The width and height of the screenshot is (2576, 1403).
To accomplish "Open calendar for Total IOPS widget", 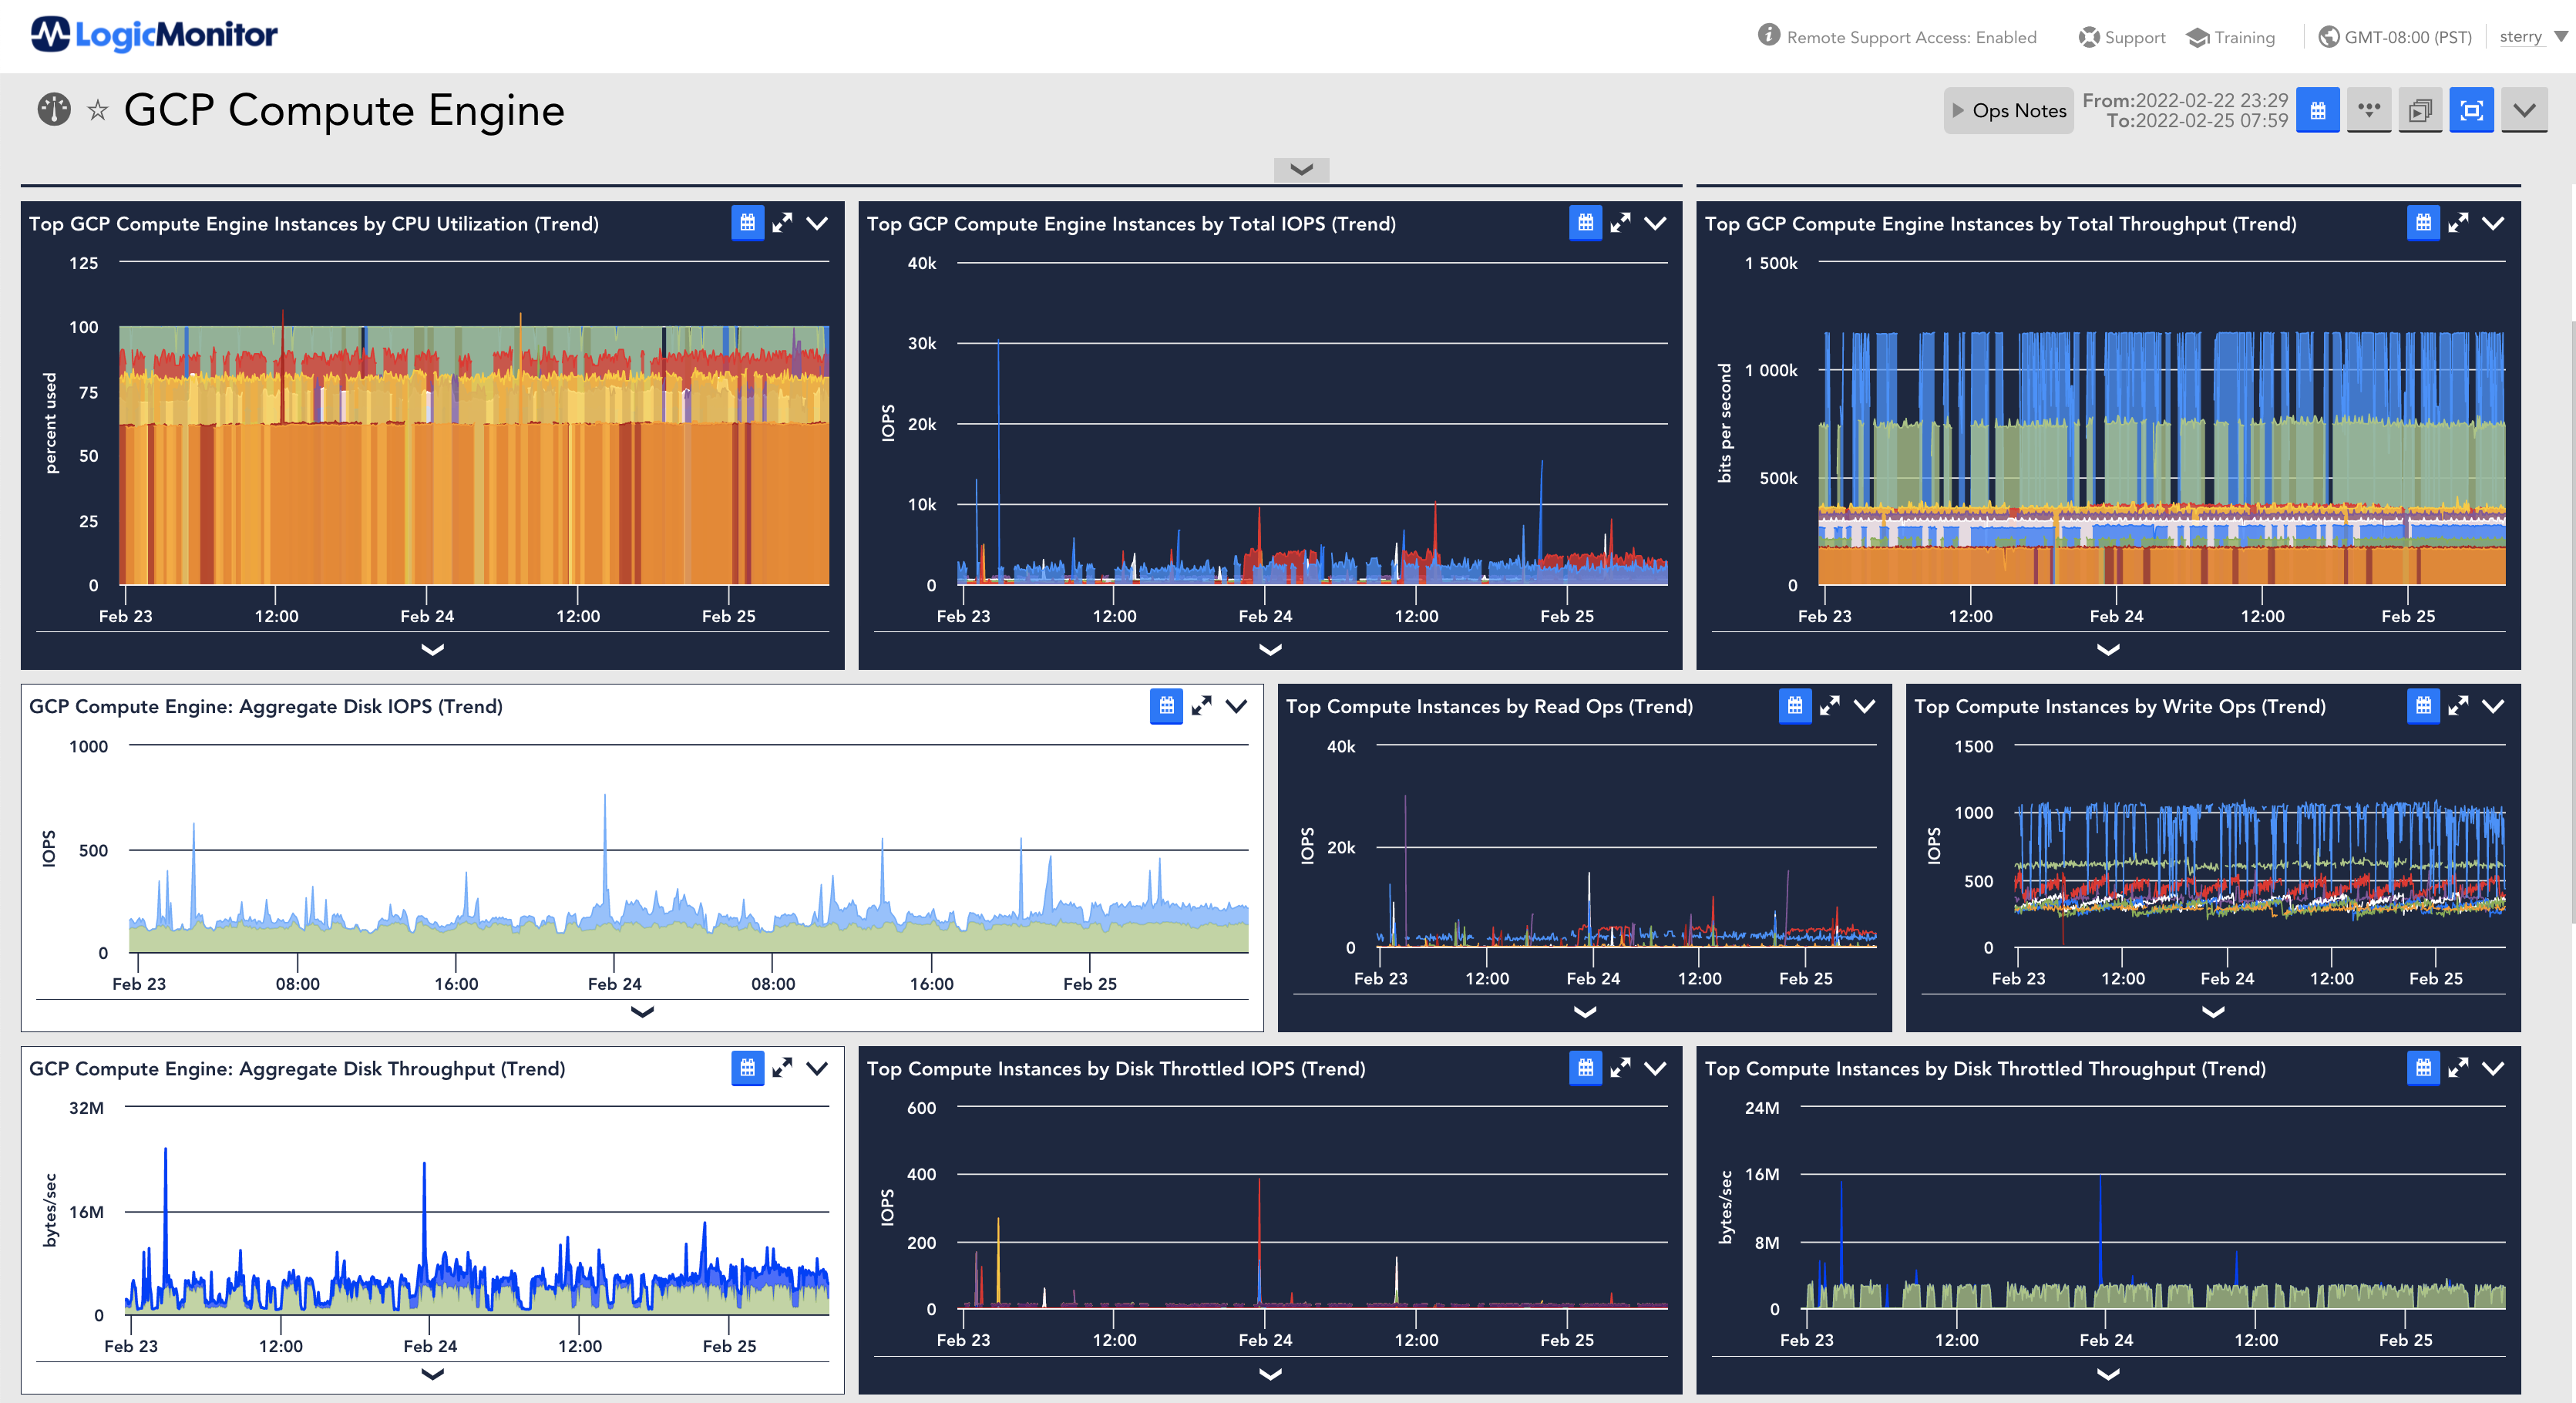I will click(x=1585, y=223).
